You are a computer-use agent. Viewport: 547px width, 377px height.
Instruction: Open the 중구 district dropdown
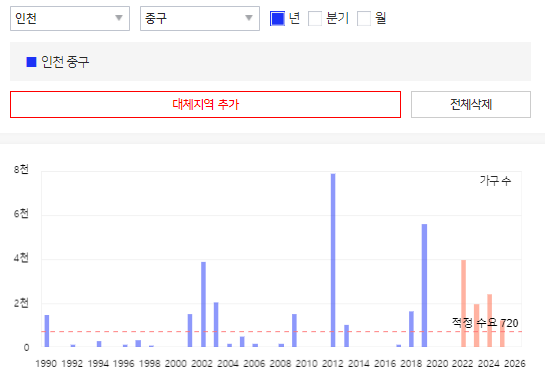pos(200,18)
